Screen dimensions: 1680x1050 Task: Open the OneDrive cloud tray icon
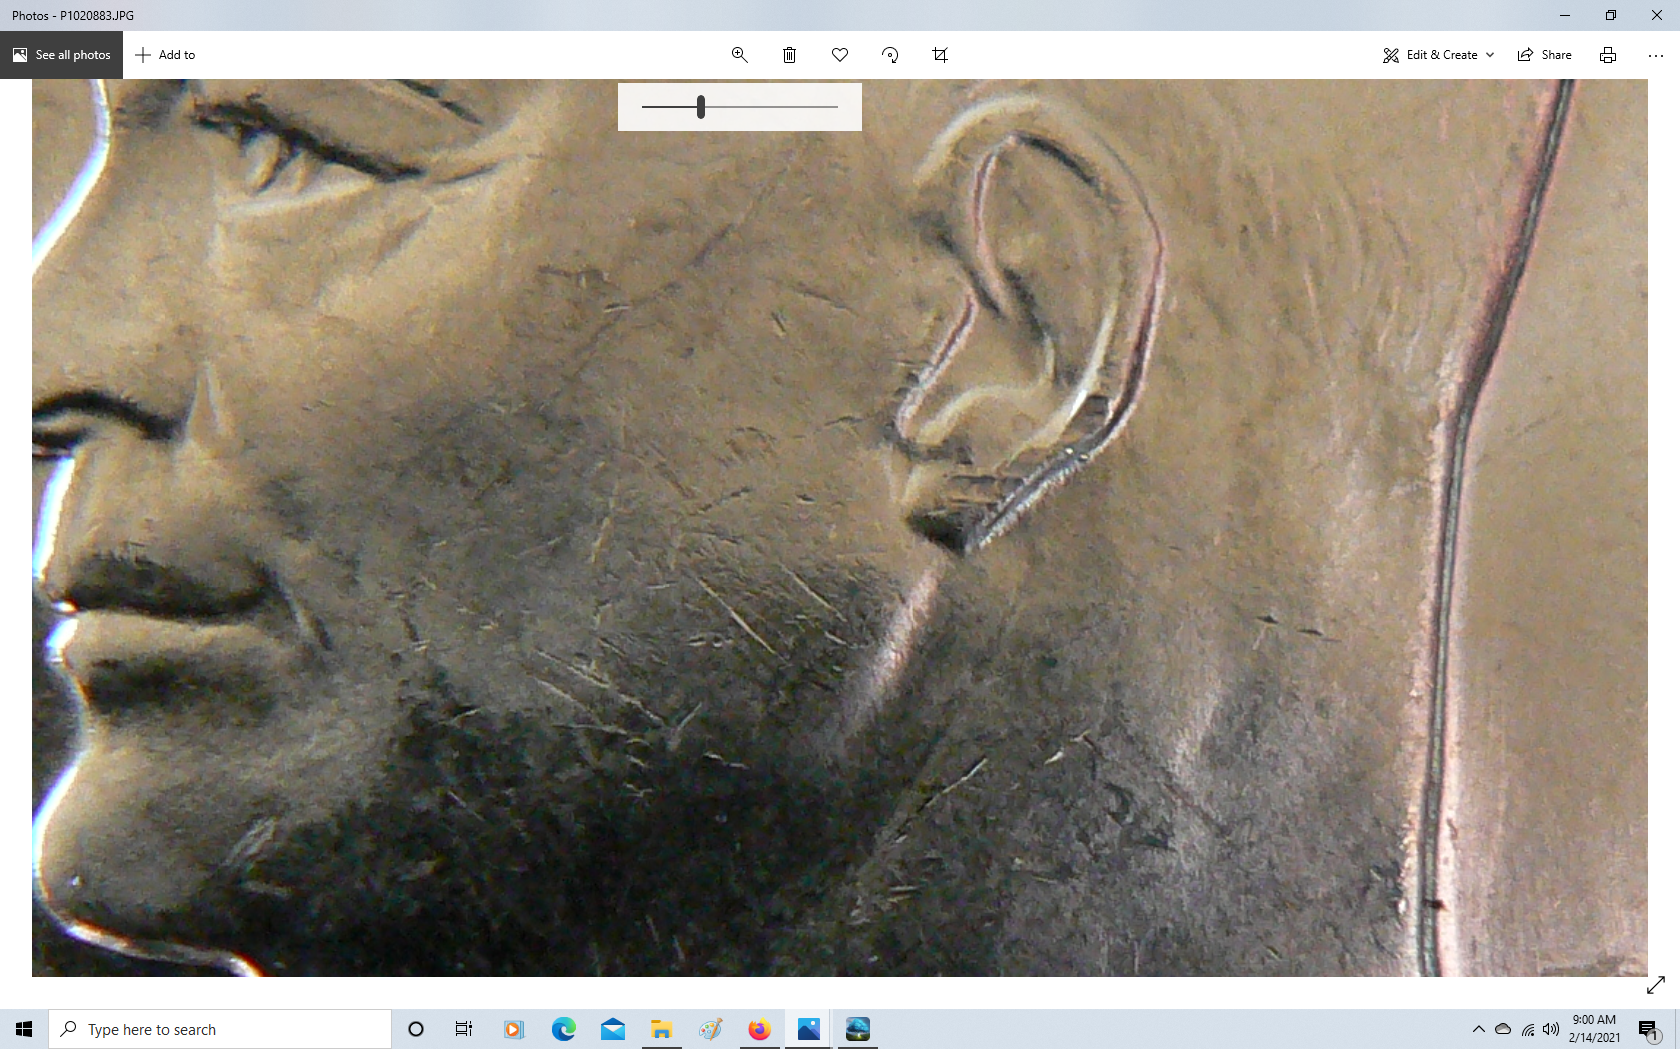tap(1503, 1029)
